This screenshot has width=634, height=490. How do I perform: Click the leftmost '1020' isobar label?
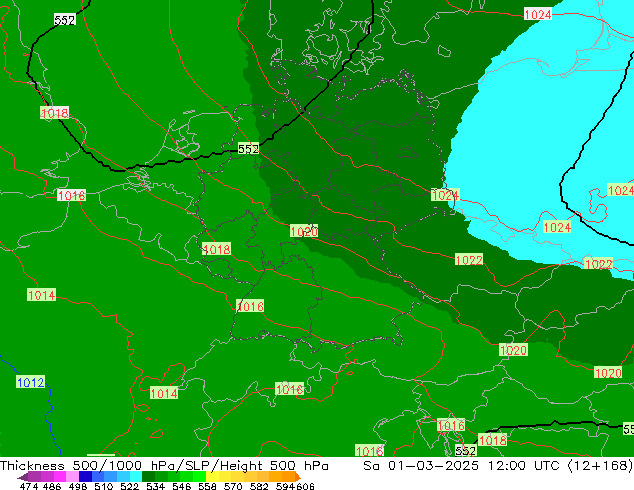click(304, 231)
